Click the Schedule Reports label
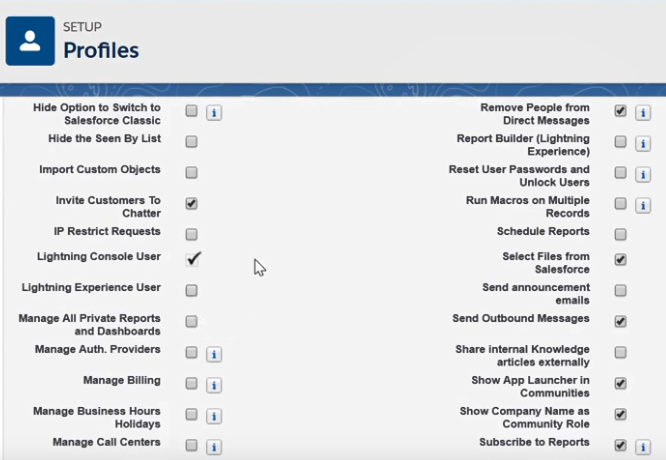The height and width of the screenshot is (460, 666). [543, 231]
